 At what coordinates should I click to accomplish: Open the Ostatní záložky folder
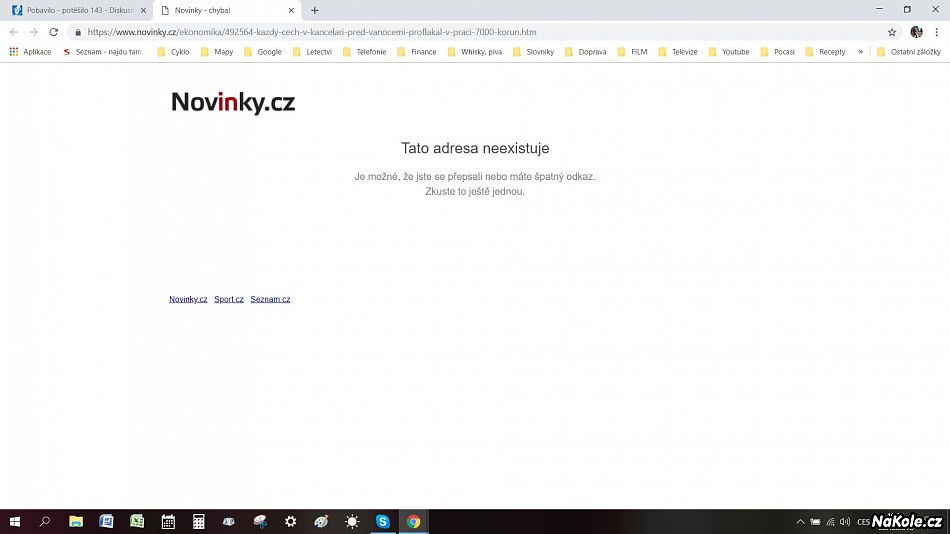pyautogui.click(x=909, y=52)
